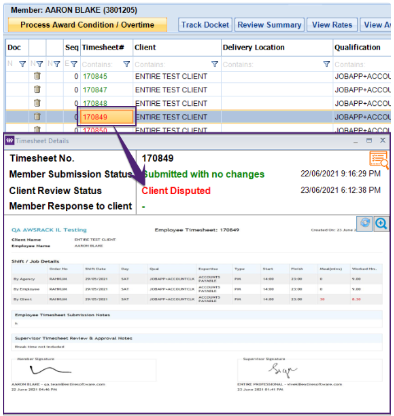Maximize the Timesheet Details window
Screen dimensions: 394x416
(x=369, y=141)
